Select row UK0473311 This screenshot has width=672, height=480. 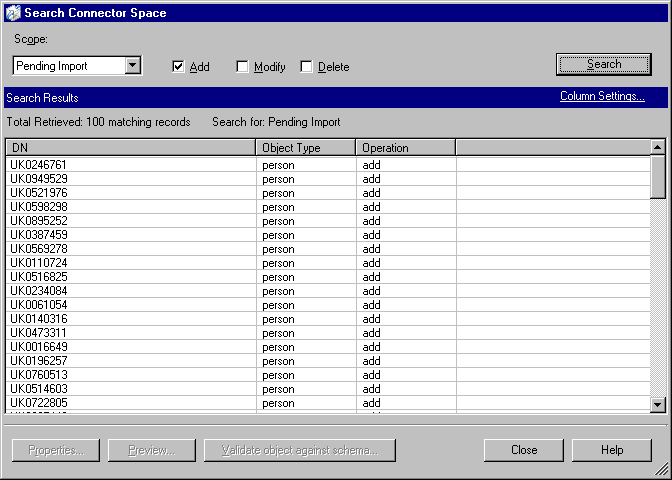(328, 333)
